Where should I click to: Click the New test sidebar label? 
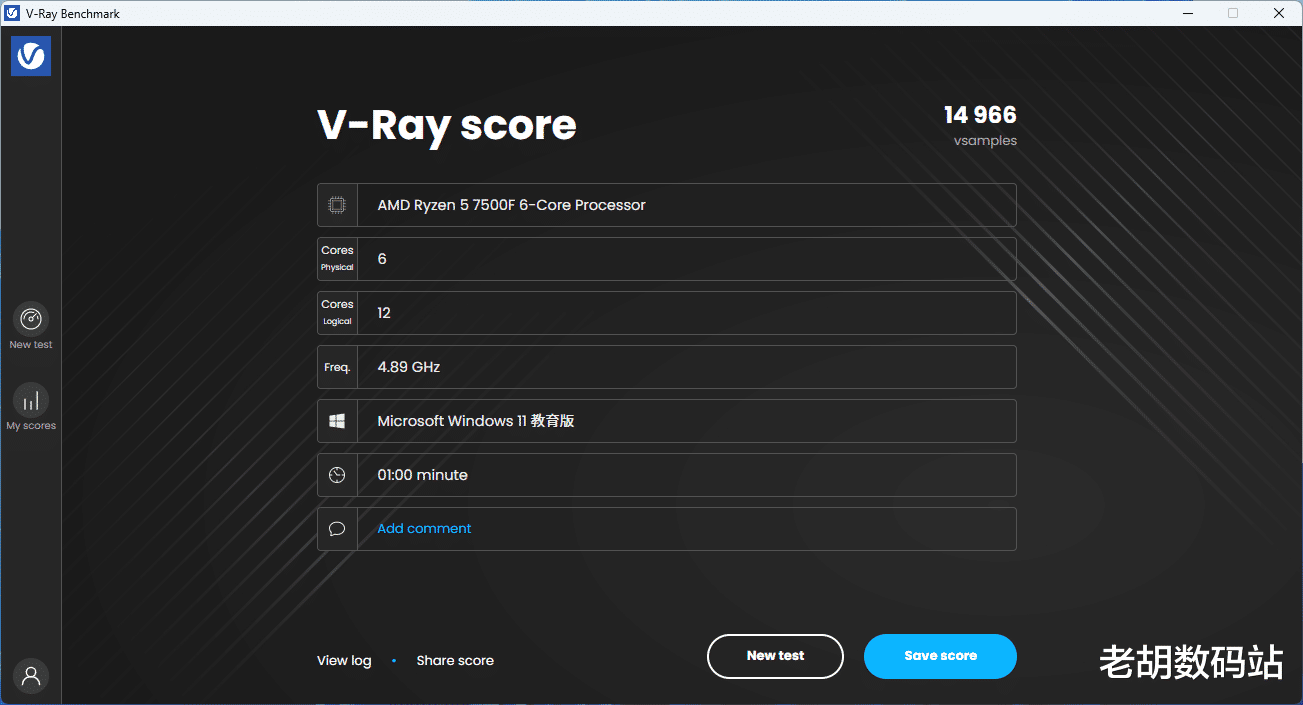click(x=31, y=345)
